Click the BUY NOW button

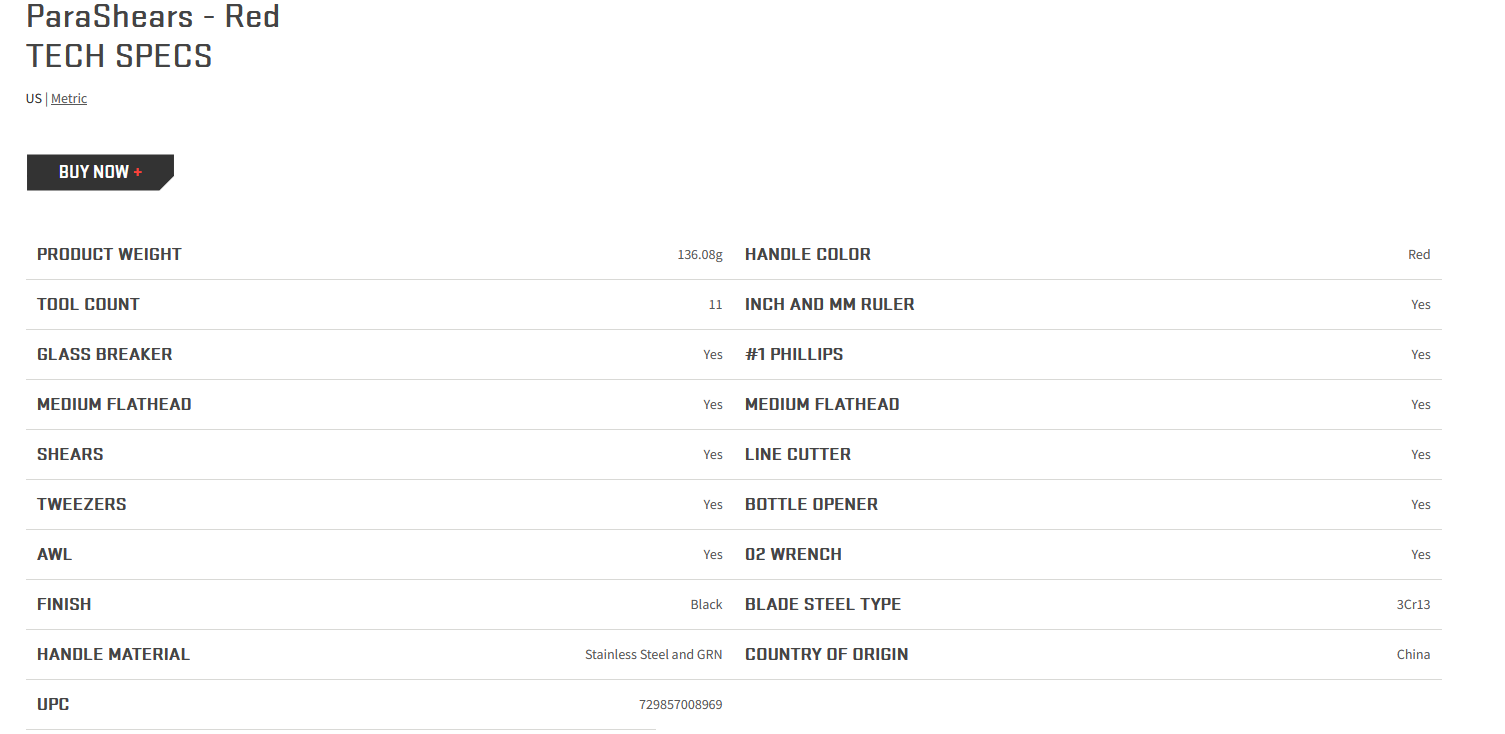100,172
